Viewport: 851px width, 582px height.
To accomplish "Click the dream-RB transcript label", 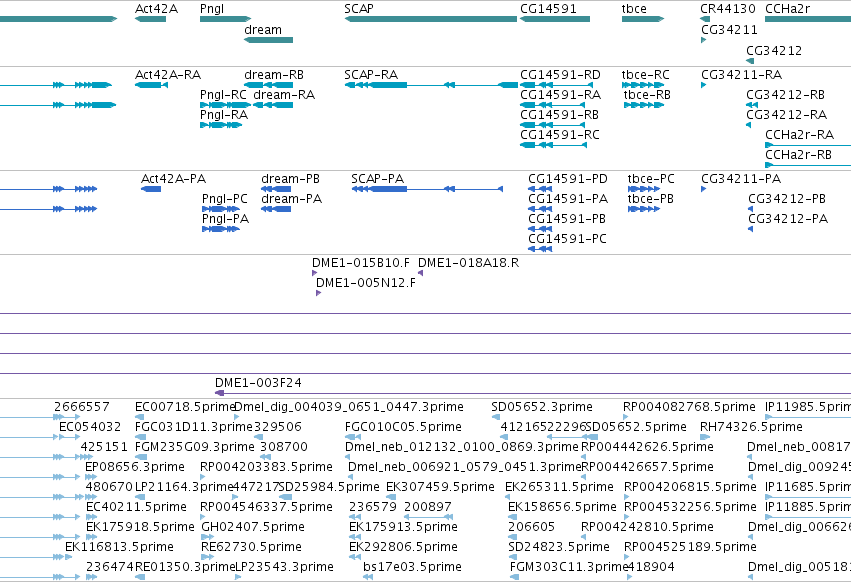I will point(274,74).
